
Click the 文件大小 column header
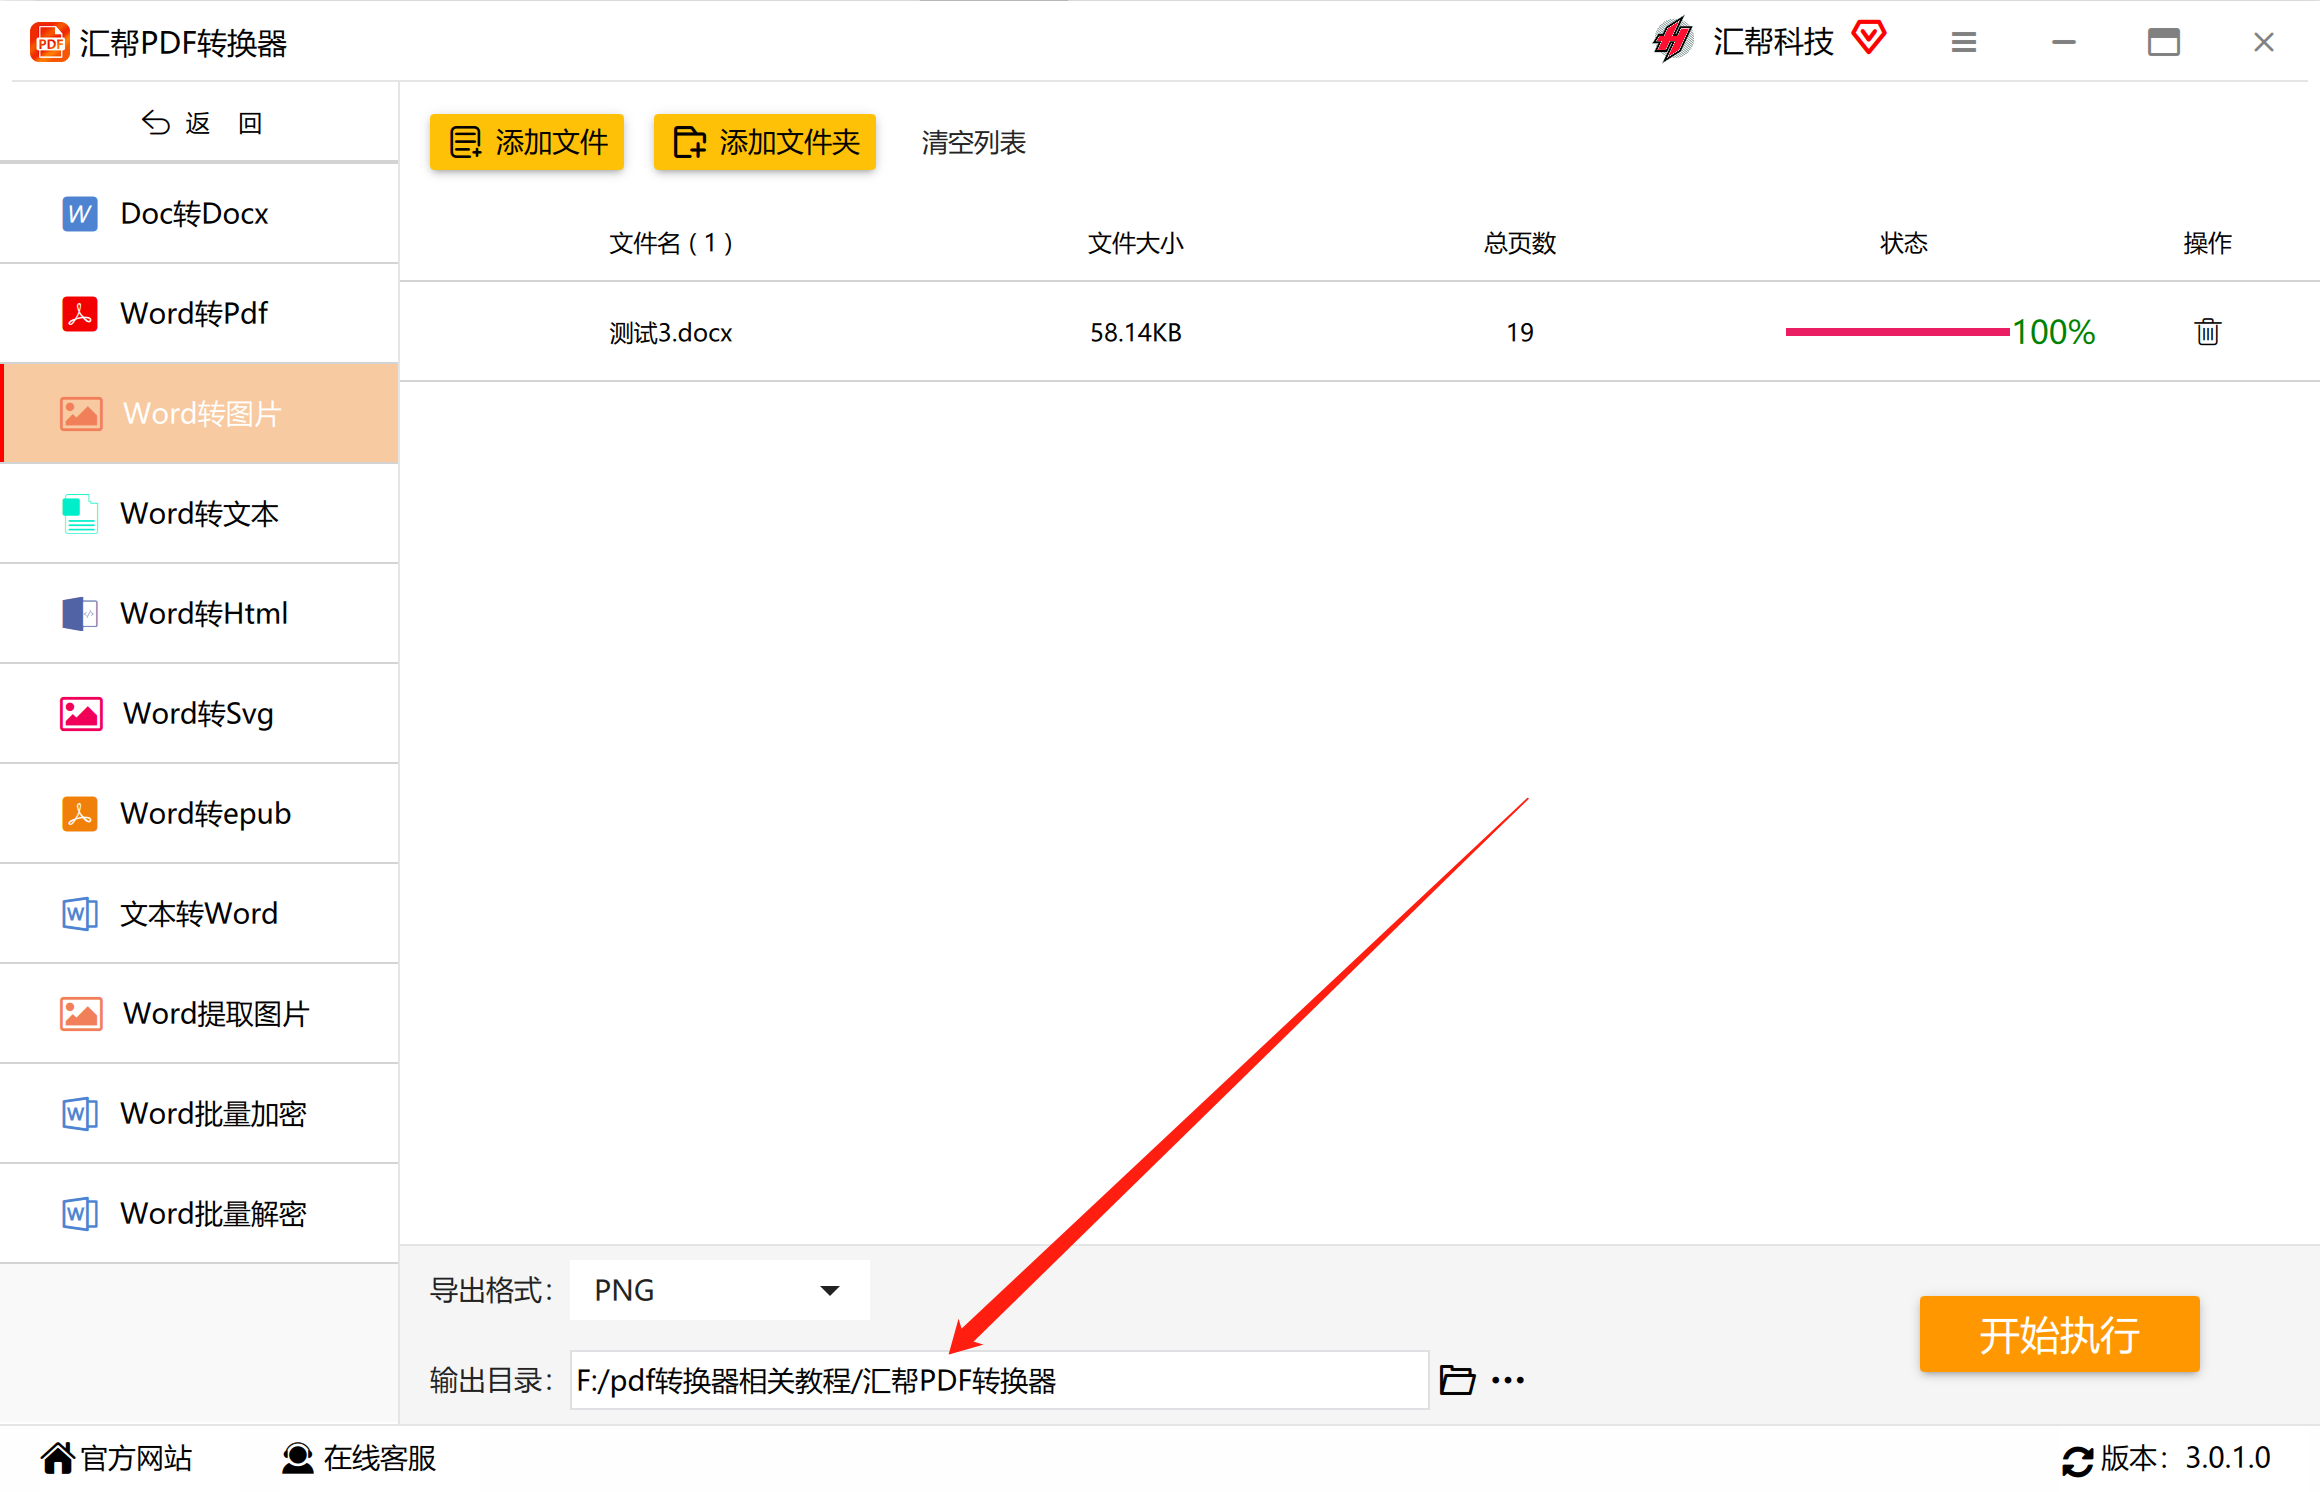[1136, 243]
